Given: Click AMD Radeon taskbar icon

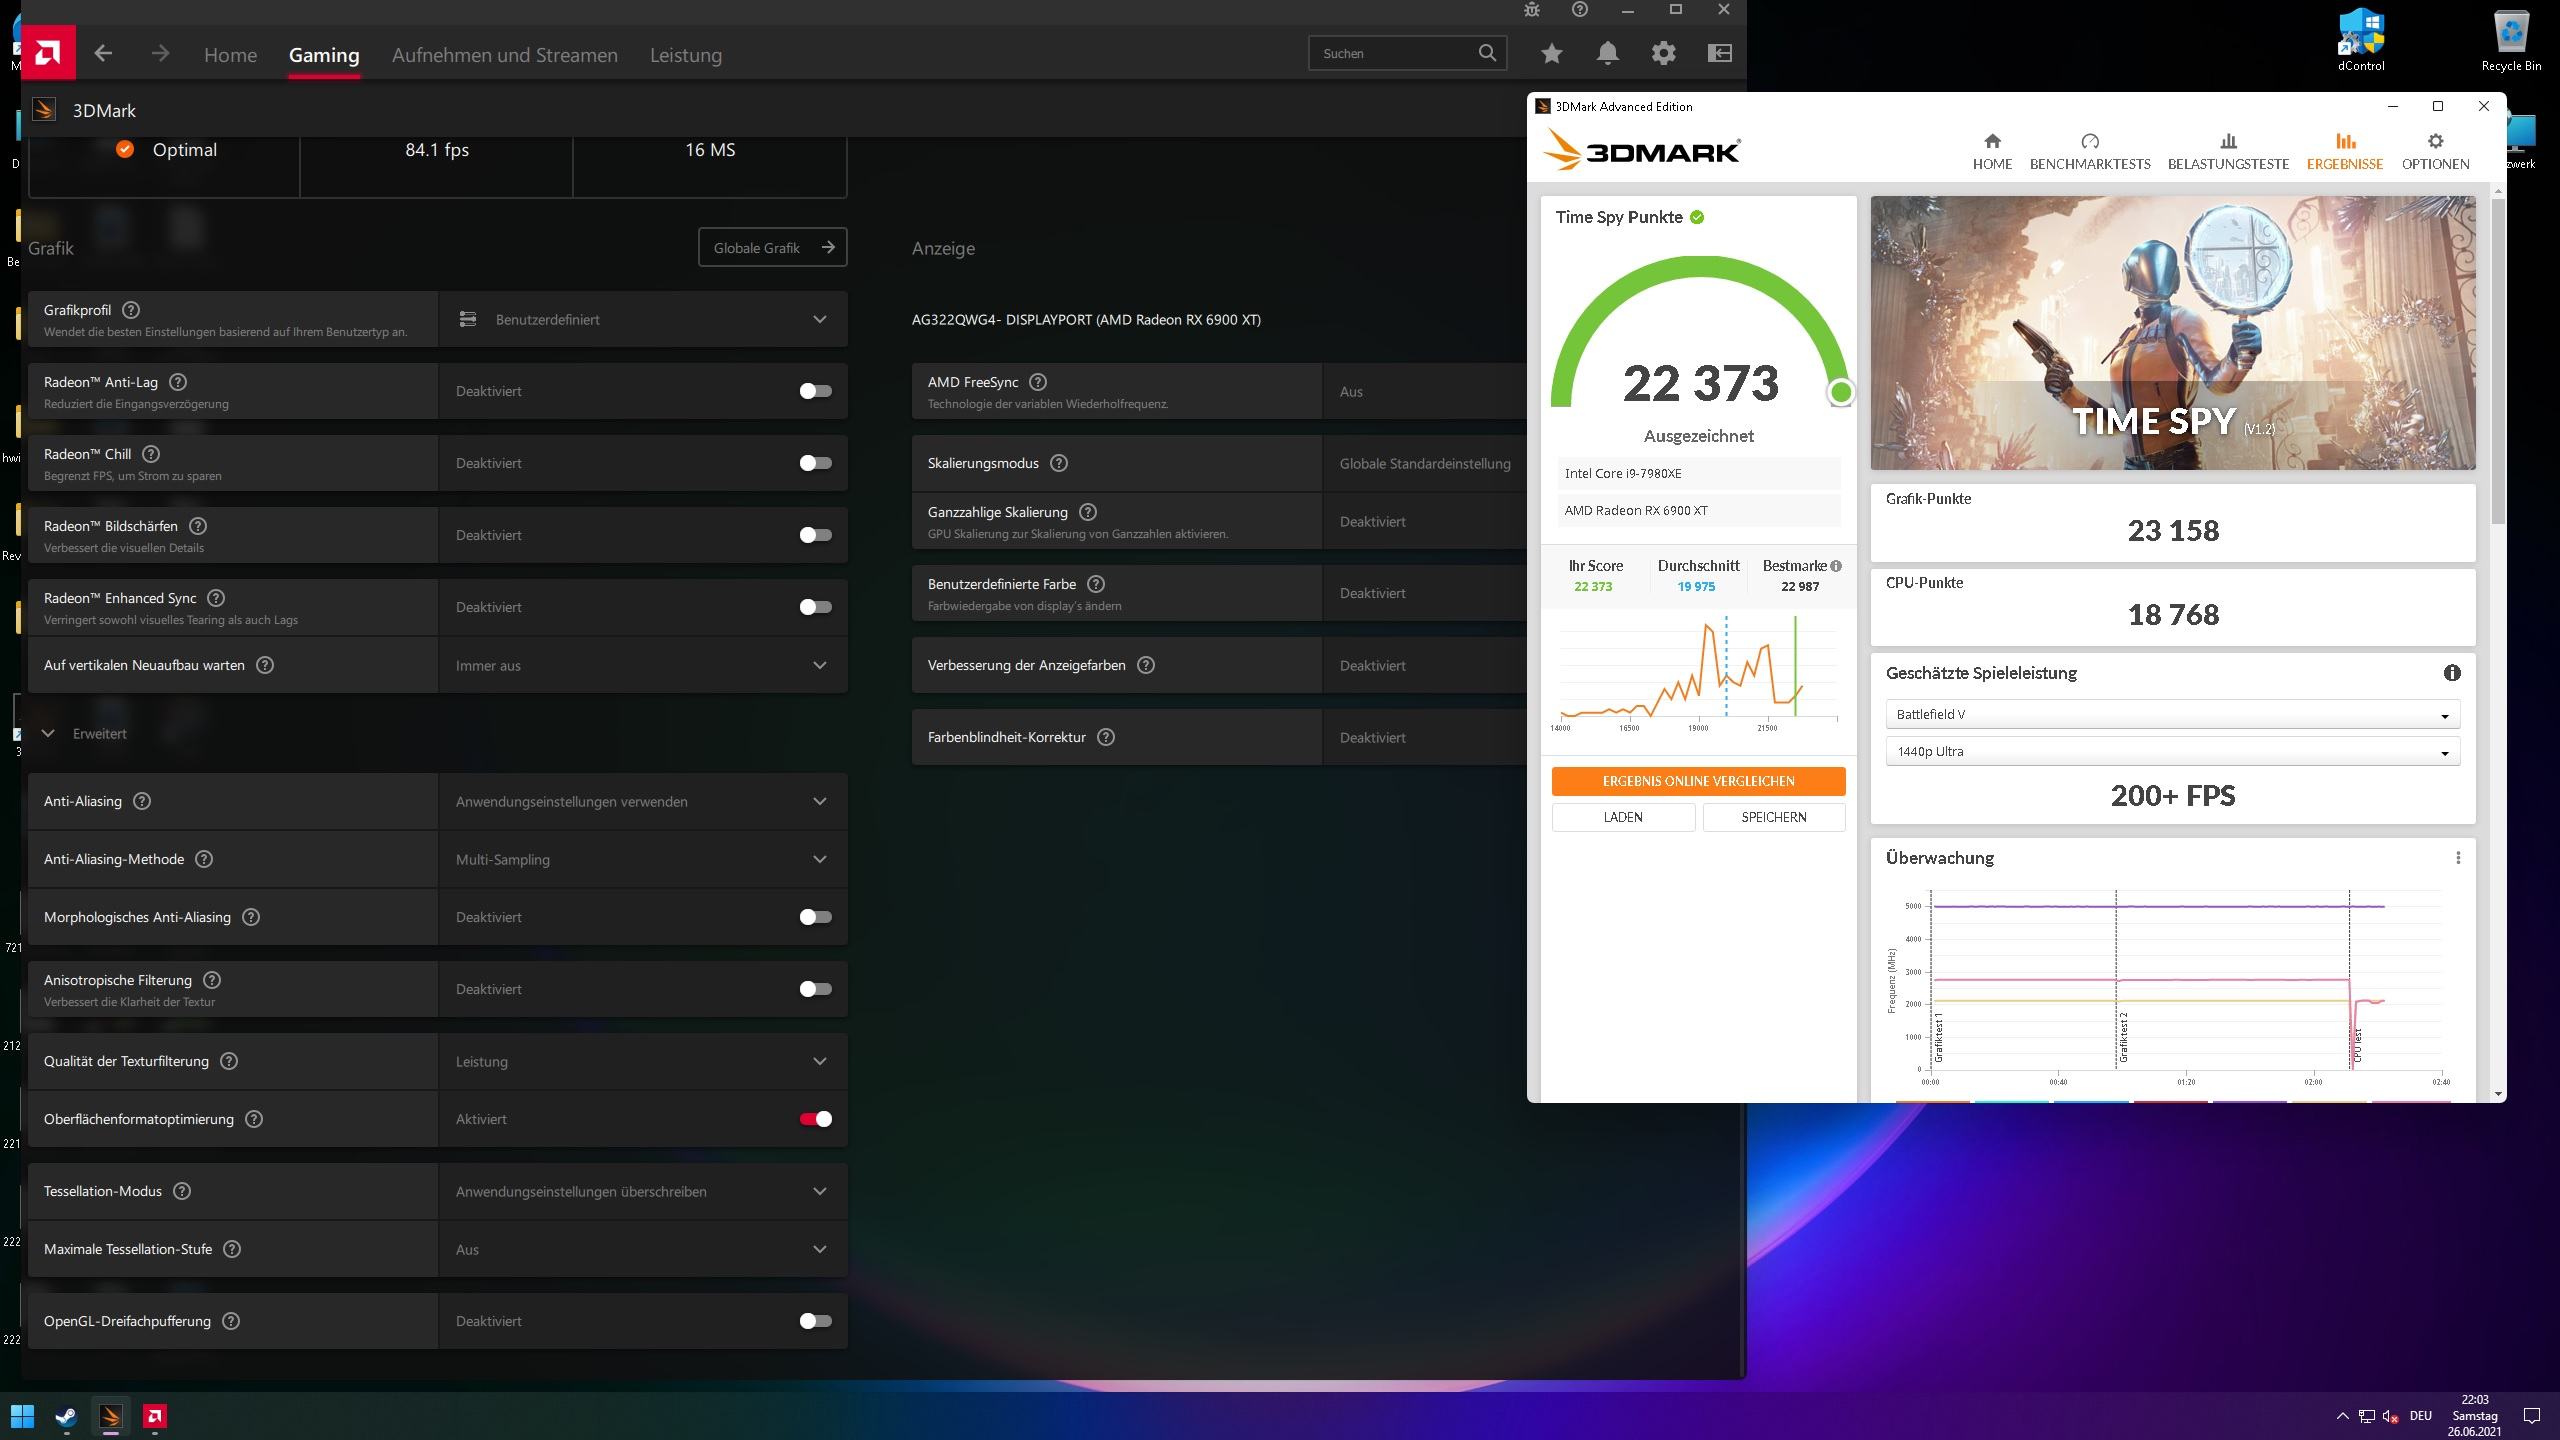Looking at the screenshot, I should pyautogui.click(x=154, y=1416).
